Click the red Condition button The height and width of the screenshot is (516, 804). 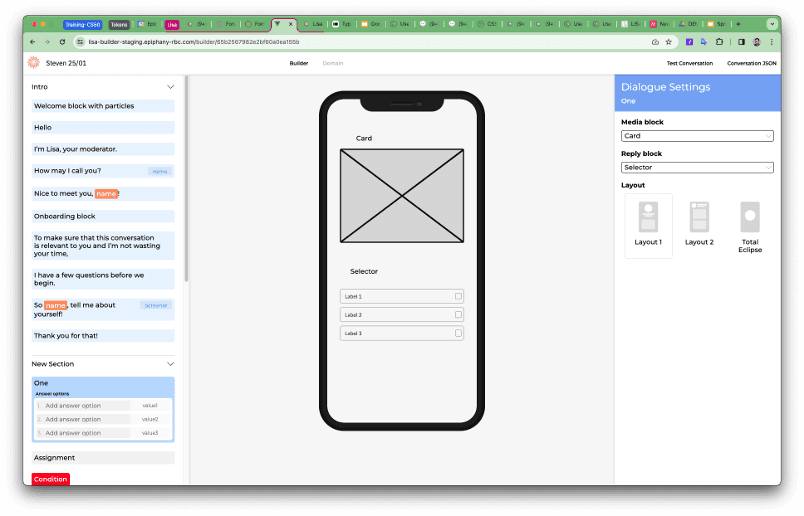click(x=50, y=479)
